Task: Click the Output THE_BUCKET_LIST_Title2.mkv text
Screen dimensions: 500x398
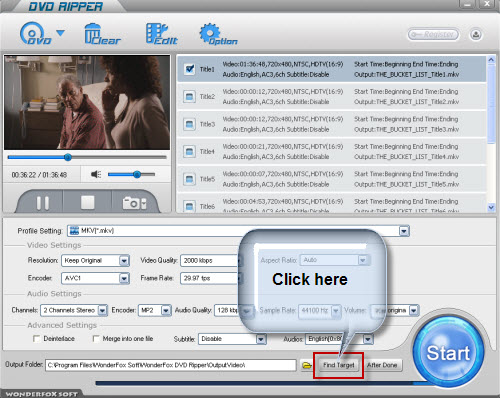Action: tap(406, 102)
